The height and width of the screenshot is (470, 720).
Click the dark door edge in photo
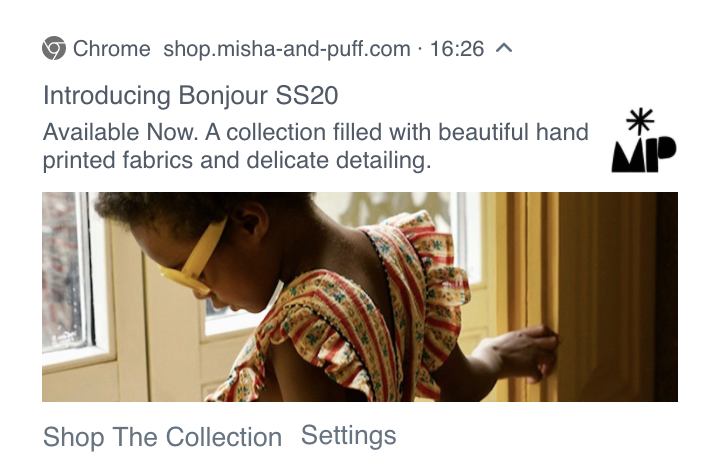coord(667,297)
